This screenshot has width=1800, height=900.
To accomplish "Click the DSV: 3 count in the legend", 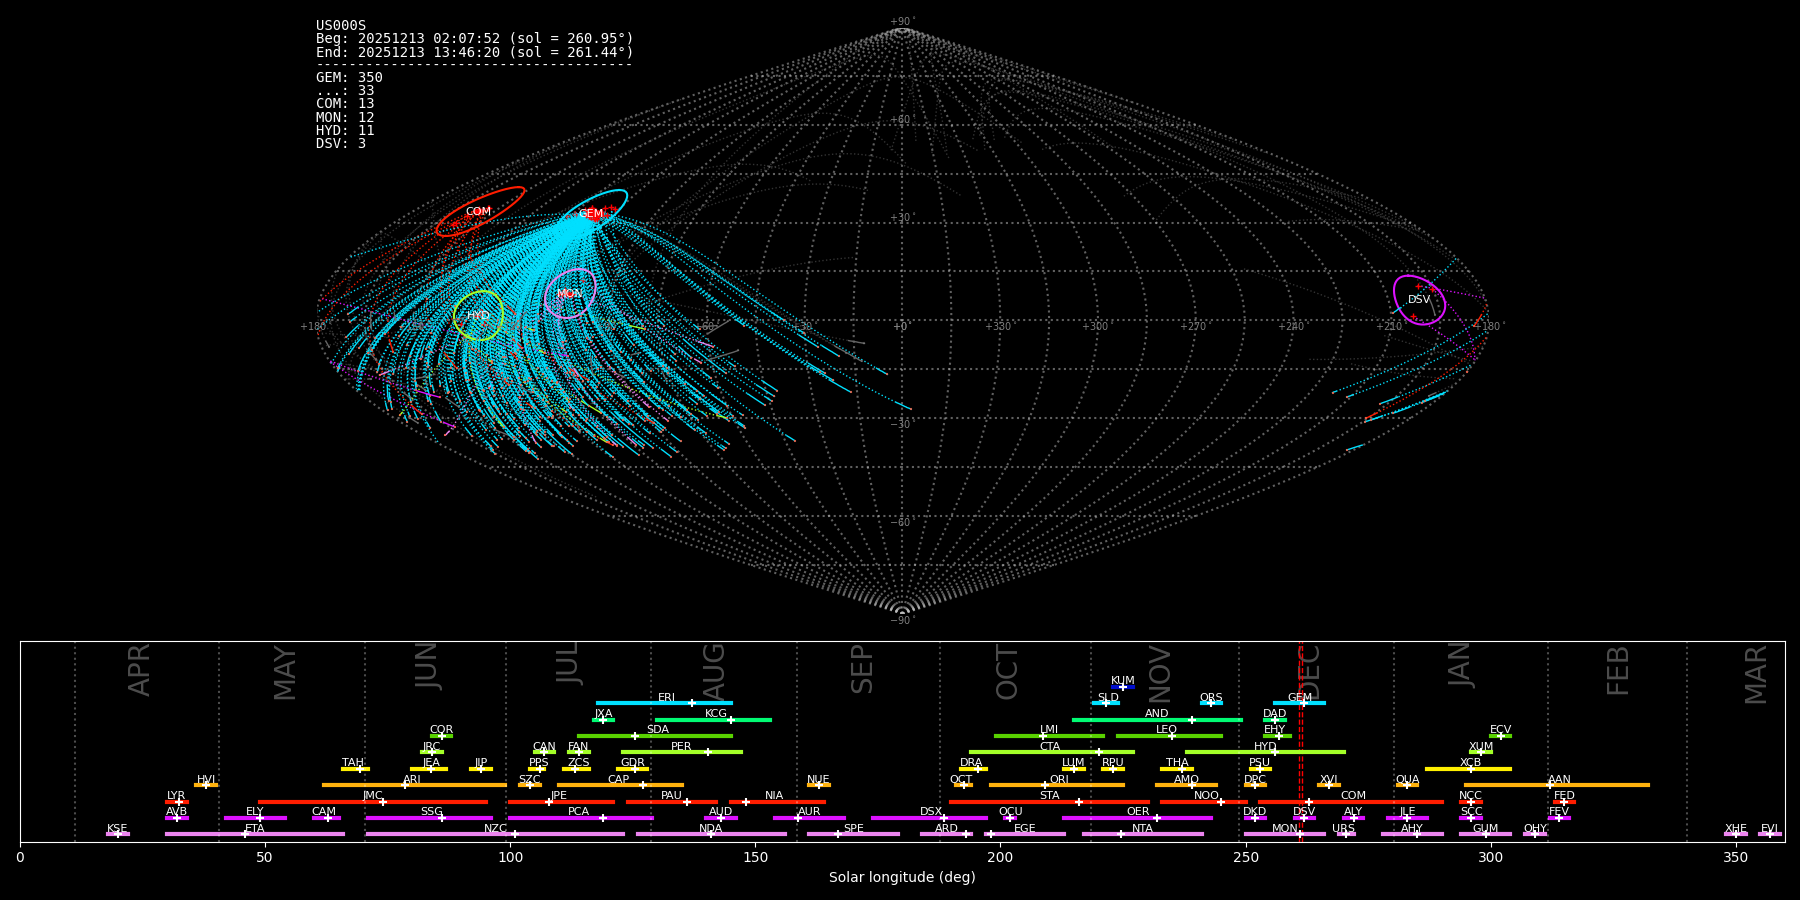I will pos(341,144).
